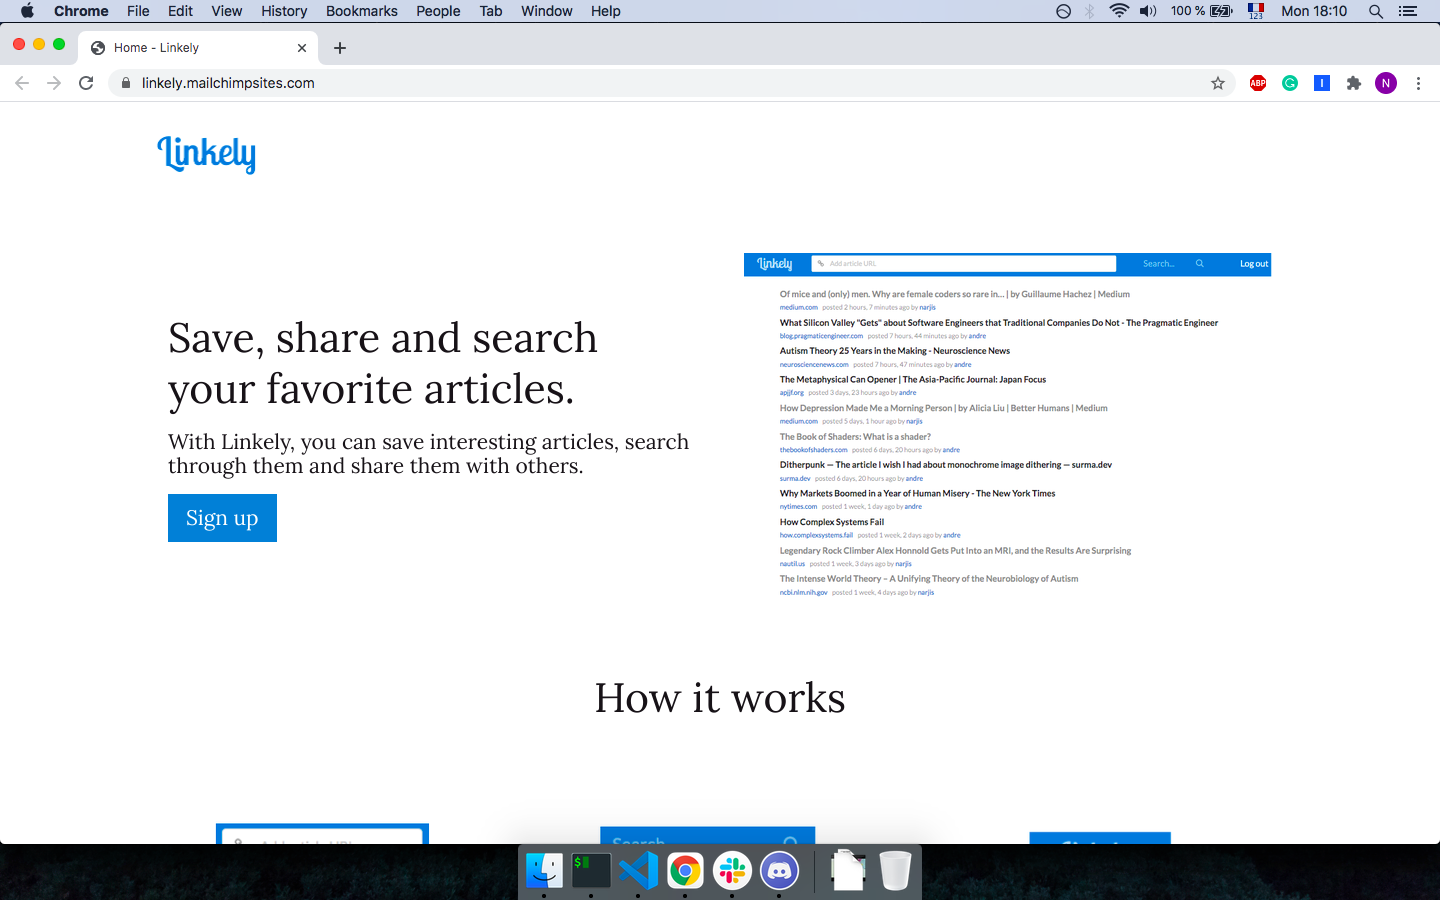Open the Help menu

(x=606, y=11)
